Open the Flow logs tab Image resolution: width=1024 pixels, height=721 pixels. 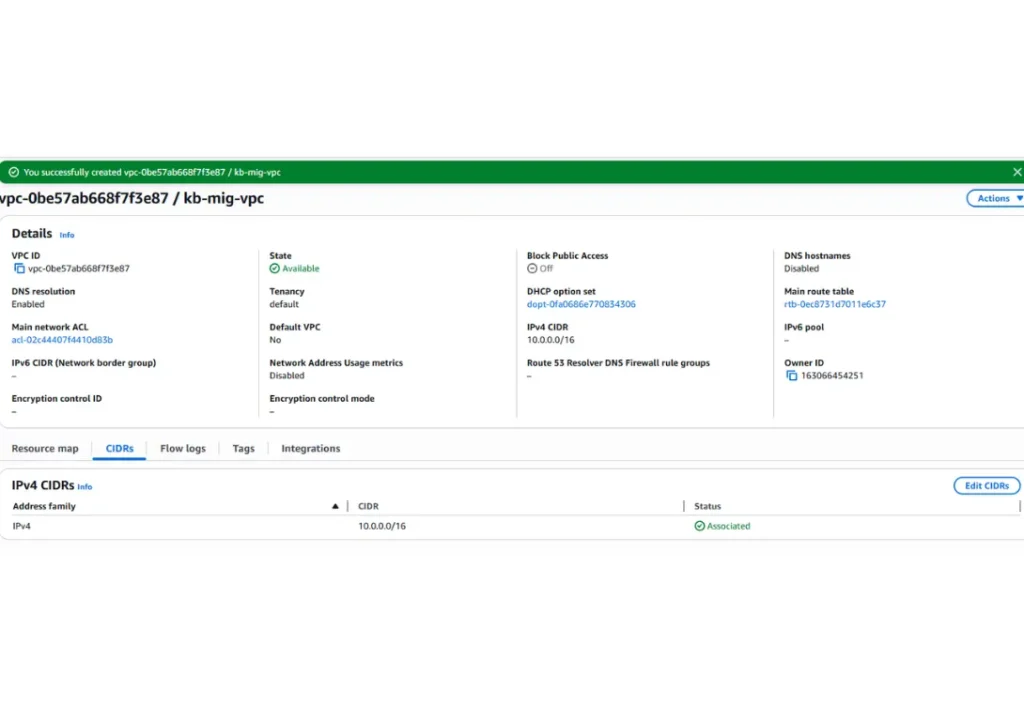pyautogui.click(x=183, y=449)
